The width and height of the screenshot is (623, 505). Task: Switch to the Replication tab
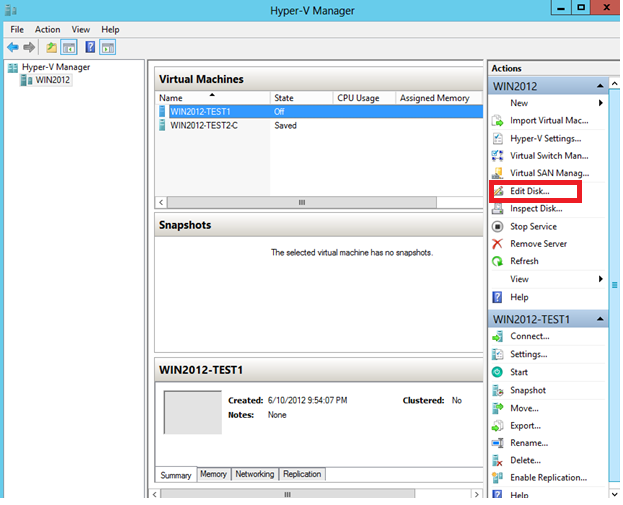302,474
